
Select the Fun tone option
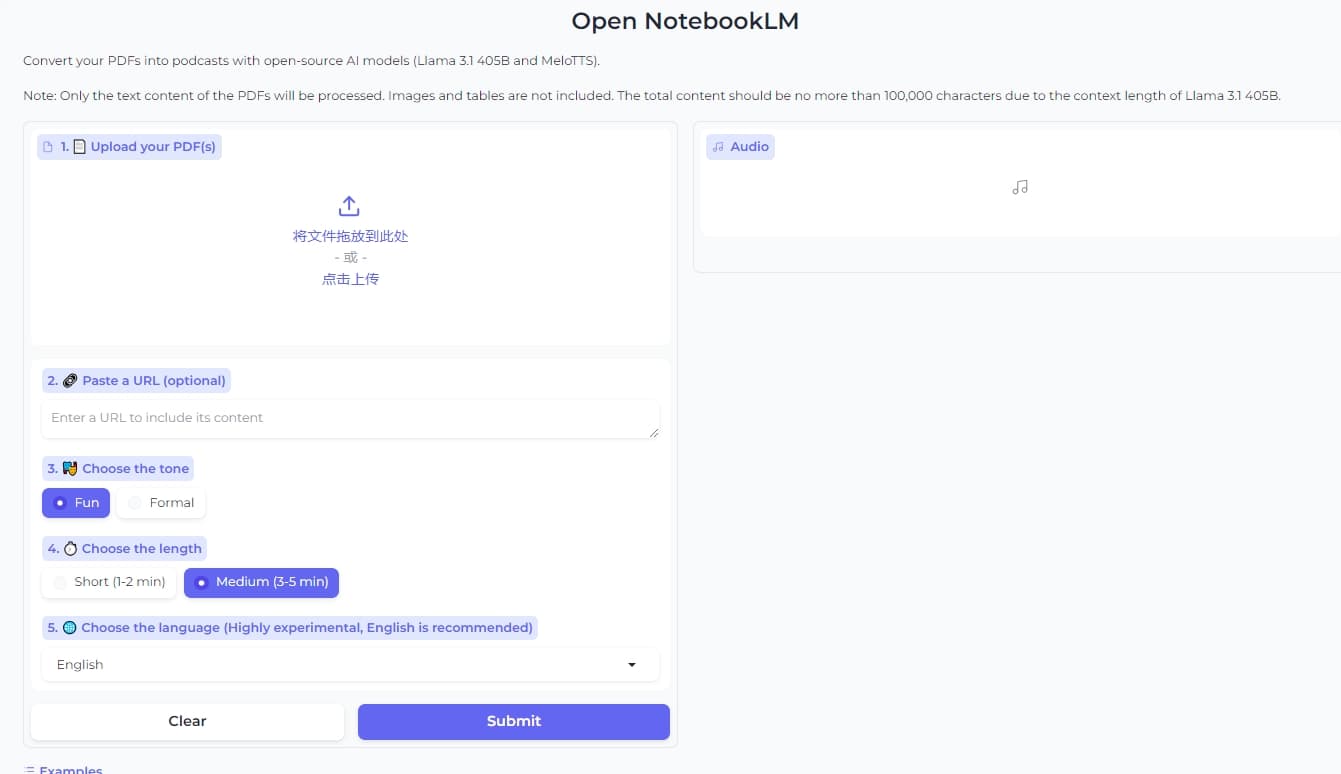[x=76, y=503]
